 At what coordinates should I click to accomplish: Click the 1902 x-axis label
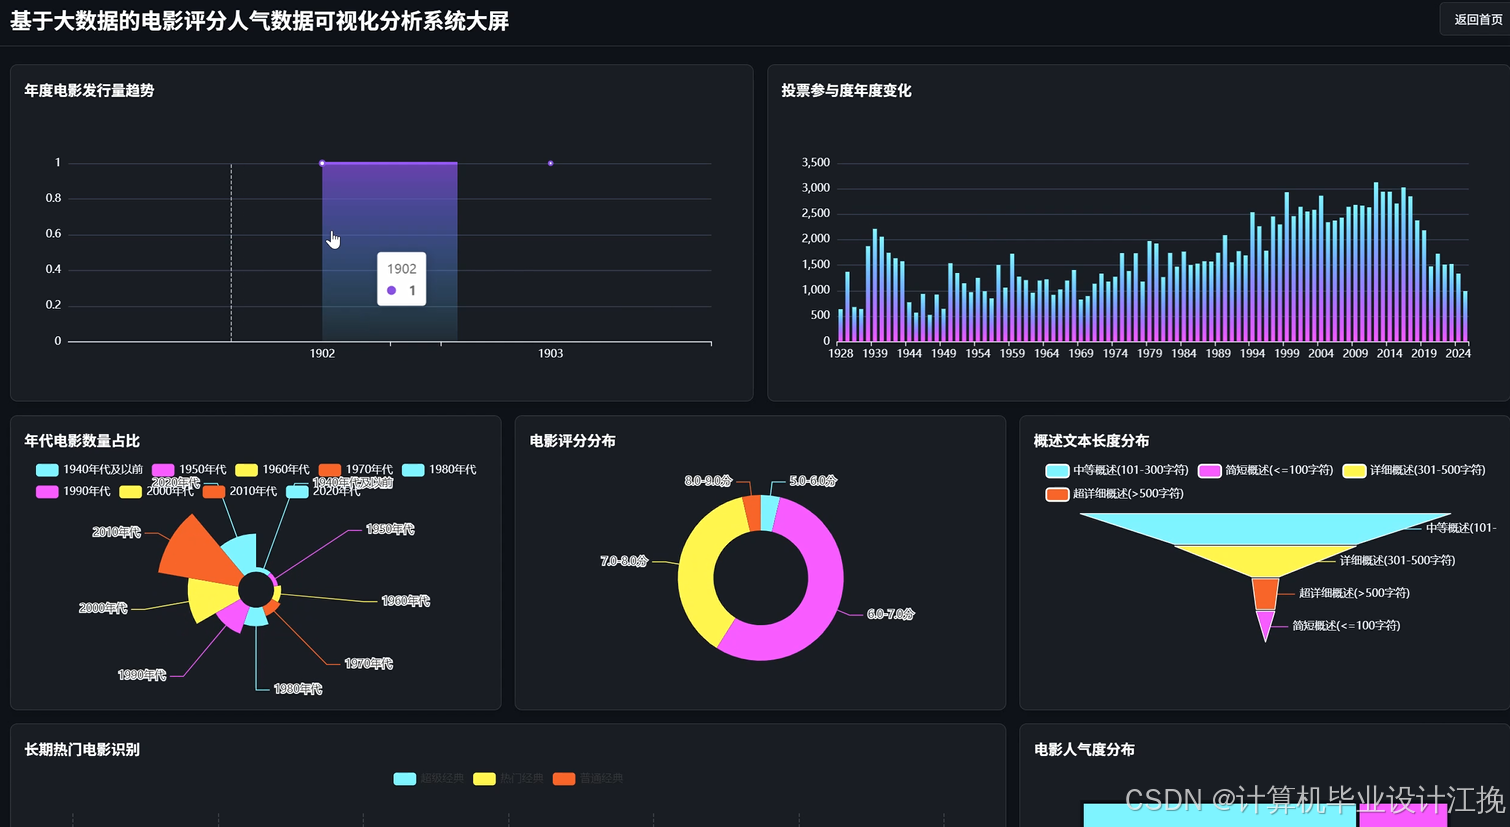tap(322, 353)
